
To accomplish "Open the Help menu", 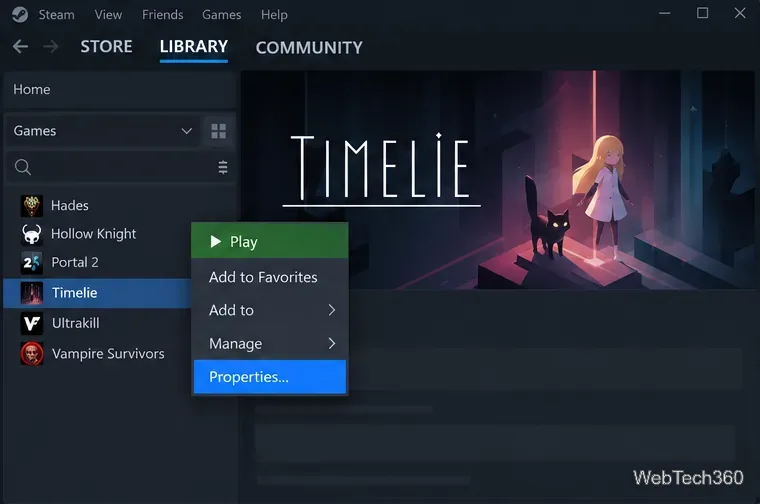I will (x=274, y=15).
